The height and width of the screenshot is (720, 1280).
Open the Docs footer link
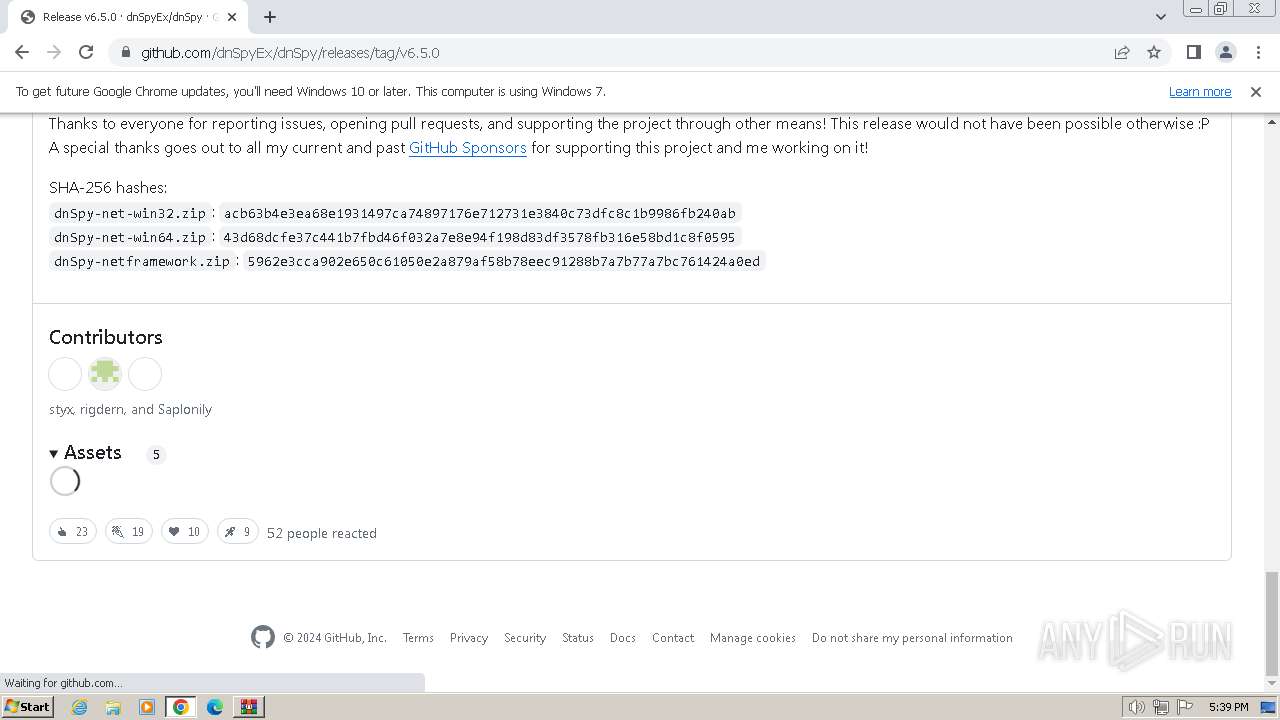click(x=623, y=638)
